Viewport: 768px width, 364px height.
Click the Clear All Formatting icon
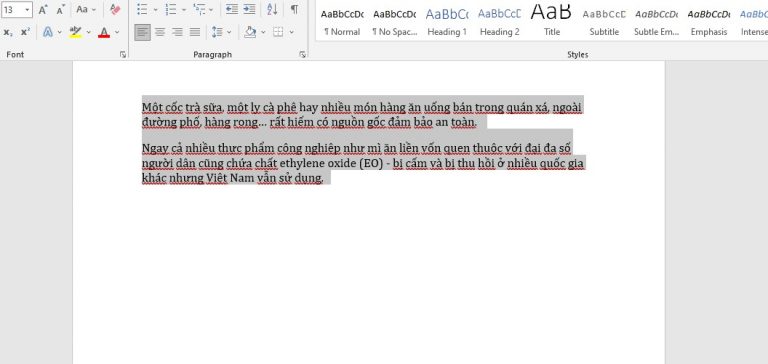pyautogui.click(x=115, y=9)
